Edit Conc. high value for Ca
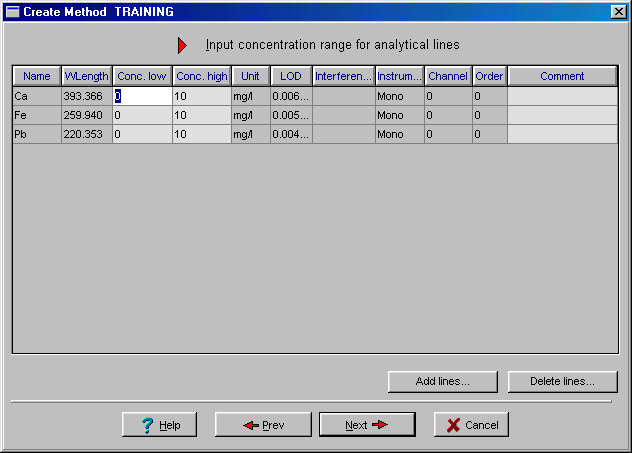The image size is (632, 453). (202, 96)
